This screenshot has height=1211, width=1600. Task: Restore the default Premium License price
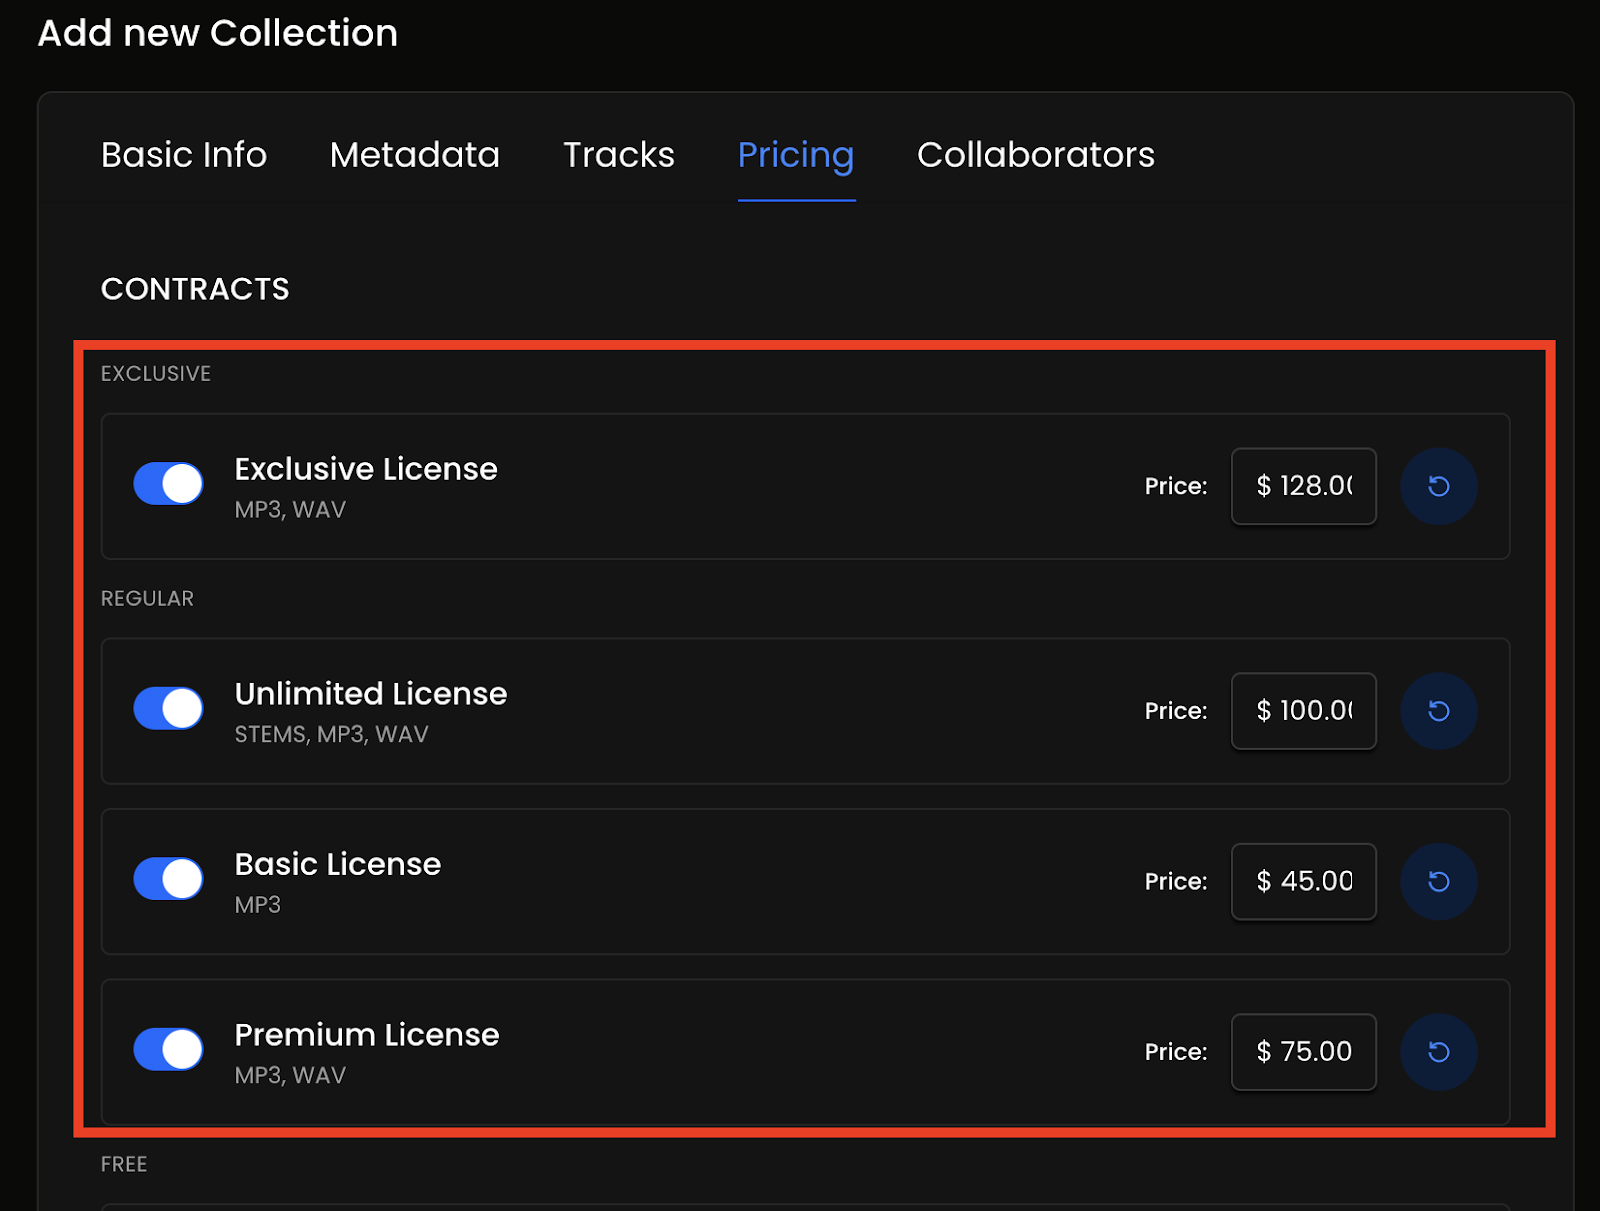[1438, 1052]
